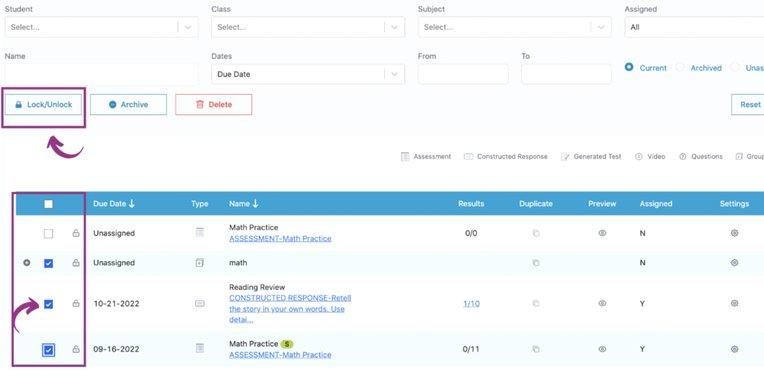The height and width of the screenshot is (379, 764).
Task: Open settings gear for 'math' row
Action: (x=734, y=263)
